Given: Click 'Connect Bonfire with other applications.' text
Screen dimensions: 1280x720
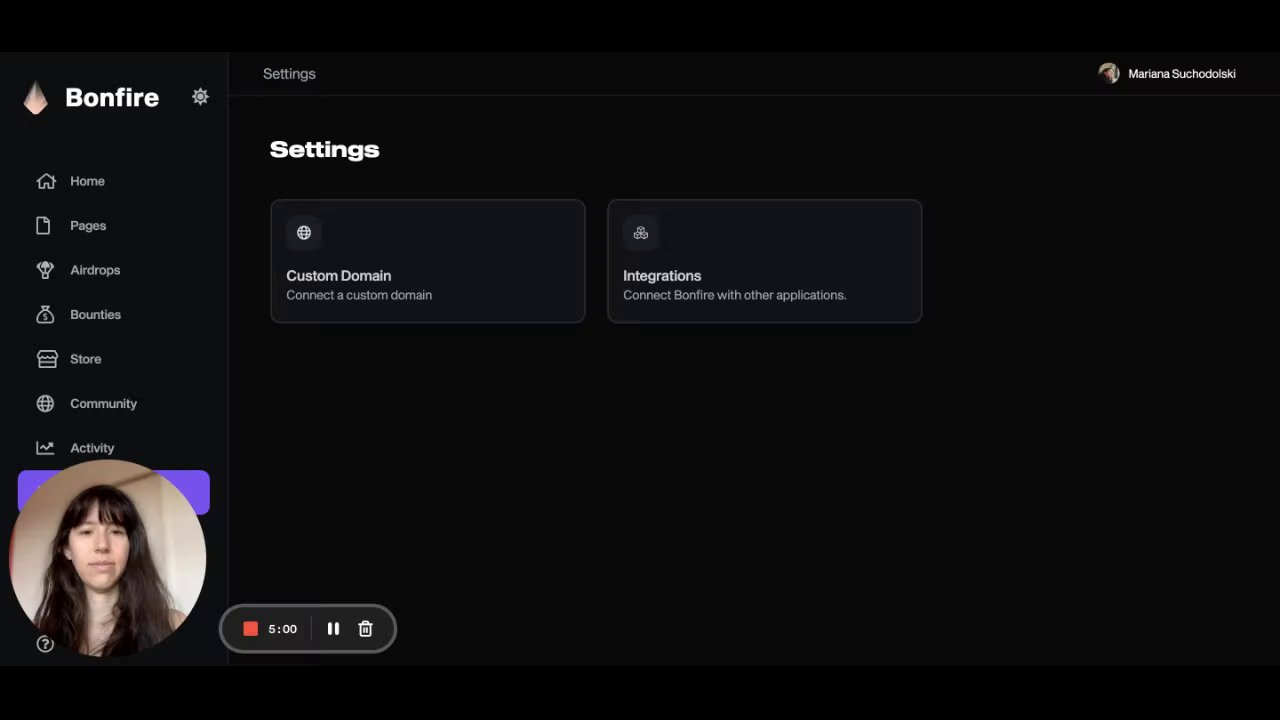Looking at the screenshot, I should point(735,295).
